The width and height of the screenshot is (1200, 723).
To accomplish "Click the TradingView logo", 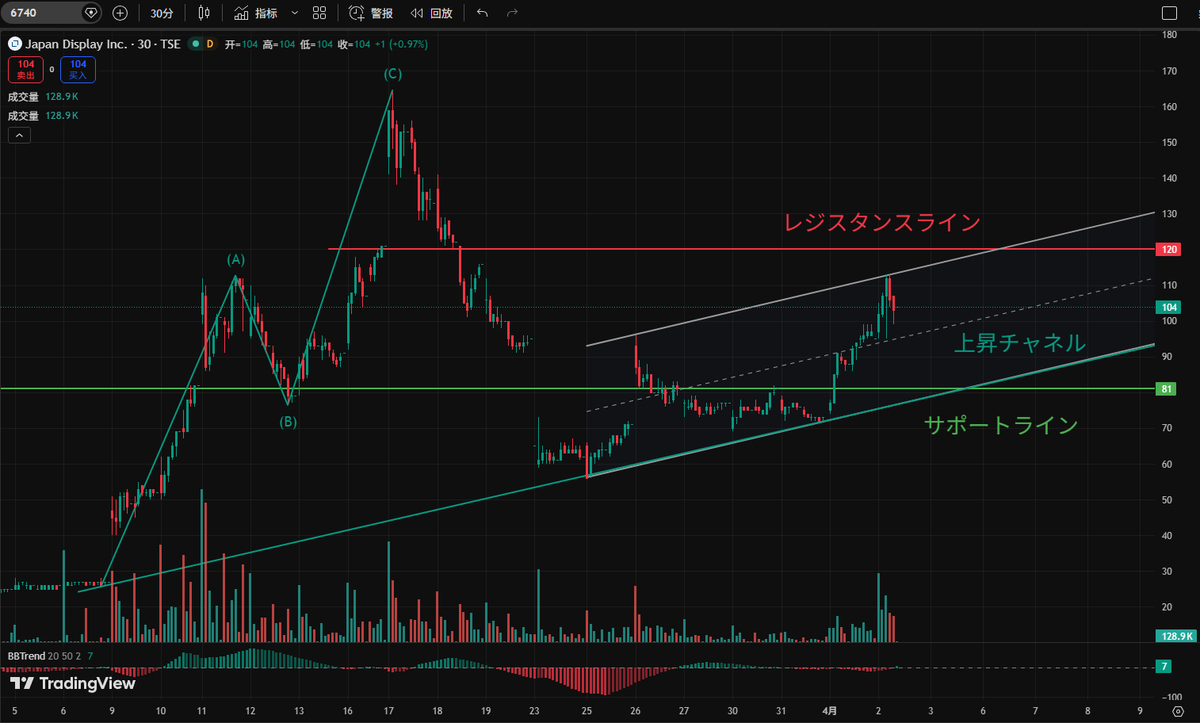I will (x=72, y=684).
